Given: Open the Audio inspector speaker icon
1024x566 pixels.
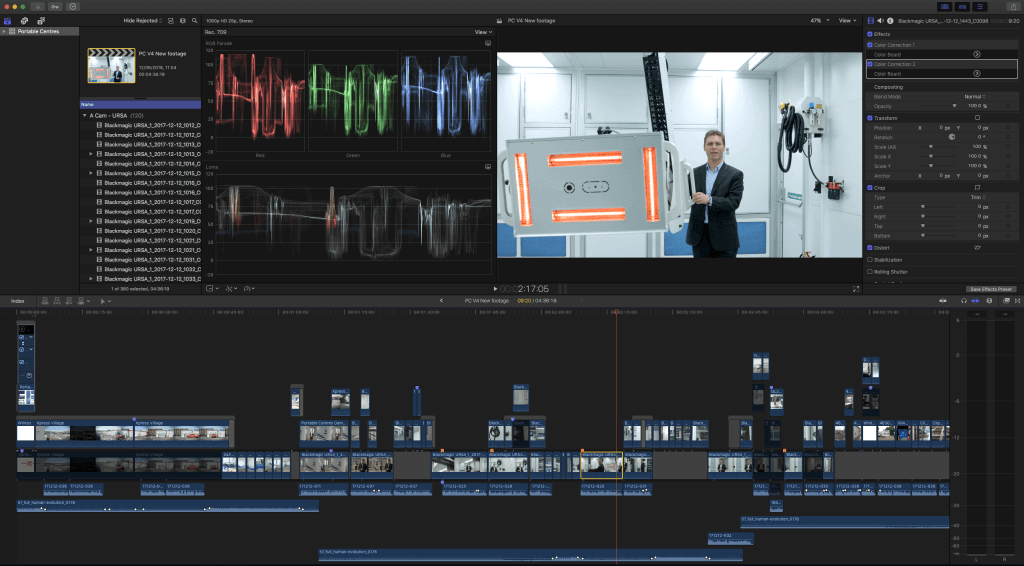Looking at the screenshot, I should point(879,20).
